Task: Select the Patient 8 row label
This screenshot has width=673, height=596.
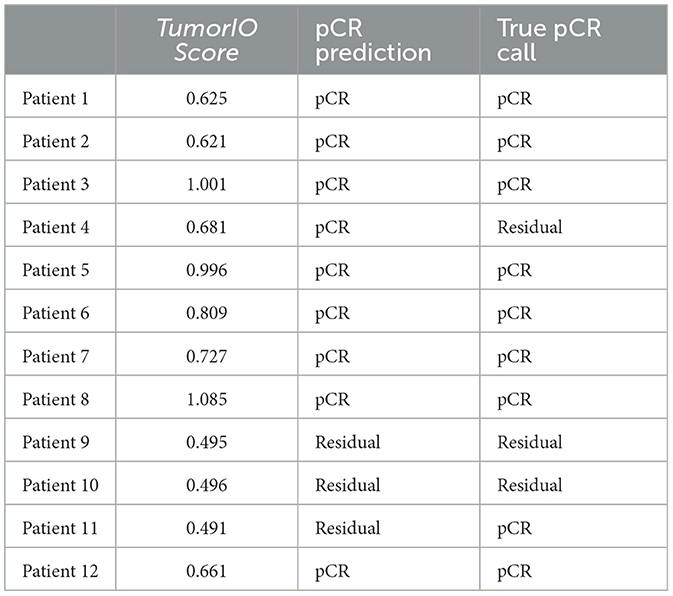Action: (56, 399)
